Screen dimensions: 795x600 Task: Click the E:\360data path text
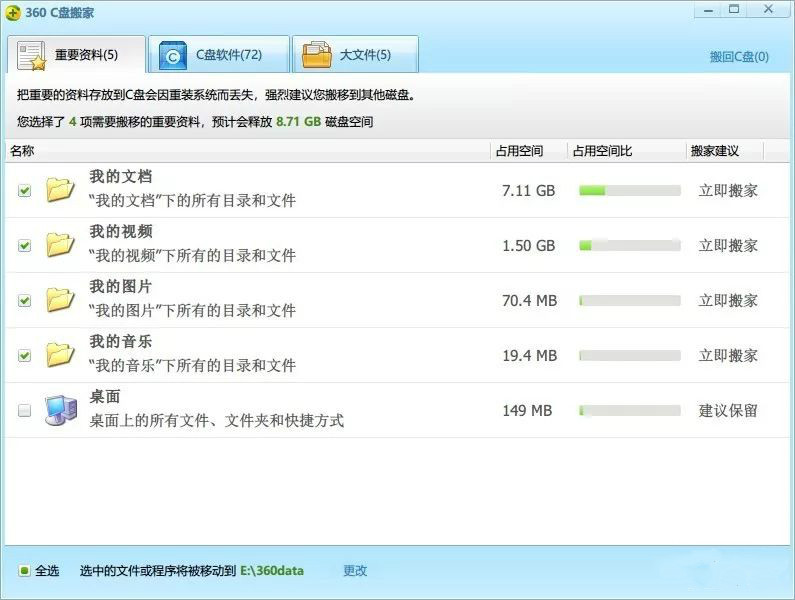coord(272,571)
